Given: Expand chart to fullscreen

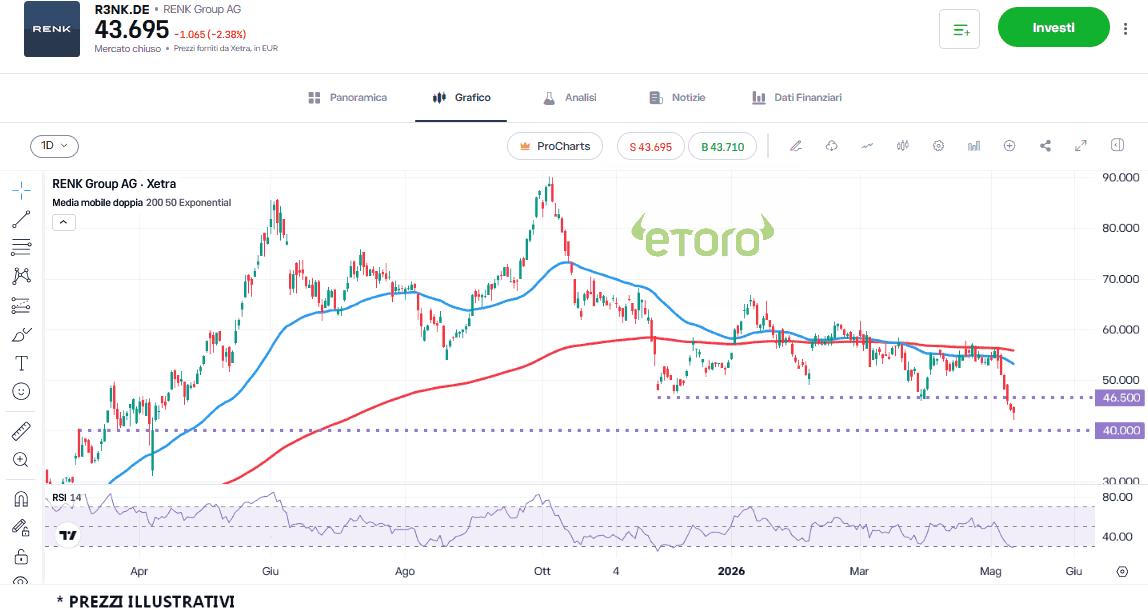Looking at the screenshot, I should pyautogui.click(x=1081, y=146).
